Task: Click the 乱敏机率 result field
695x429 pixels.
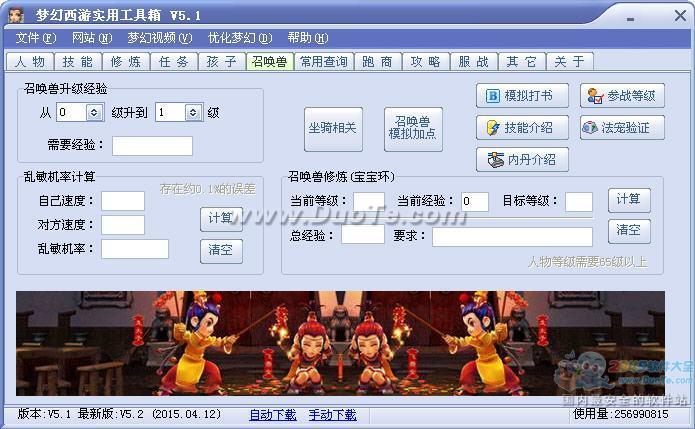Action: 135,249
